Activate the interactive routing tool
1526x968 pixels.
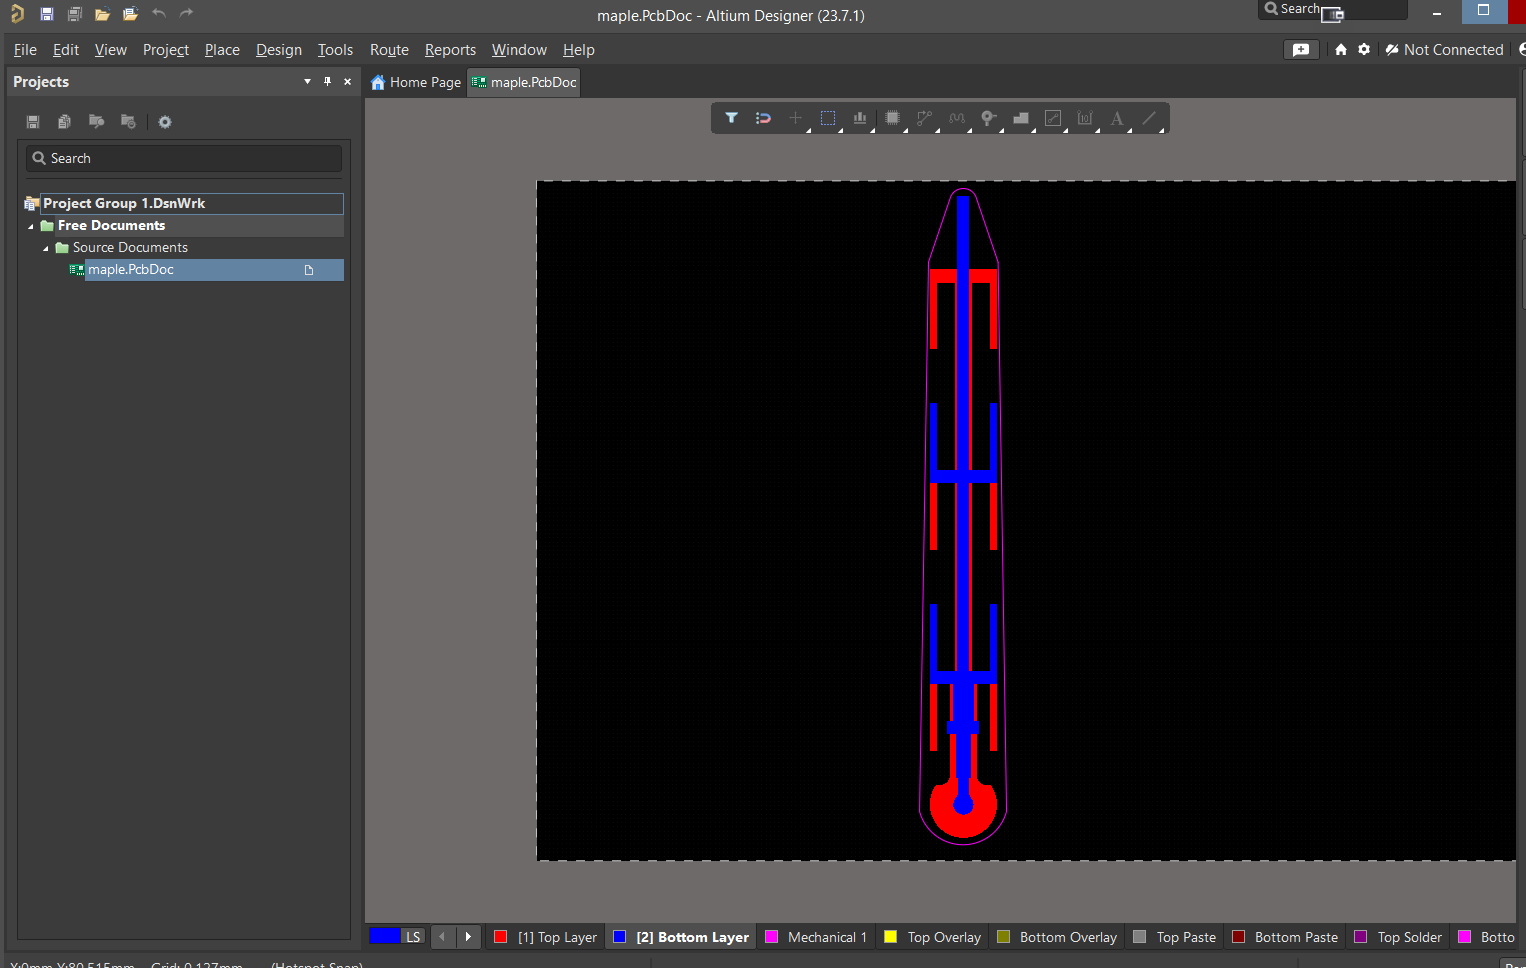click(924, 118)
